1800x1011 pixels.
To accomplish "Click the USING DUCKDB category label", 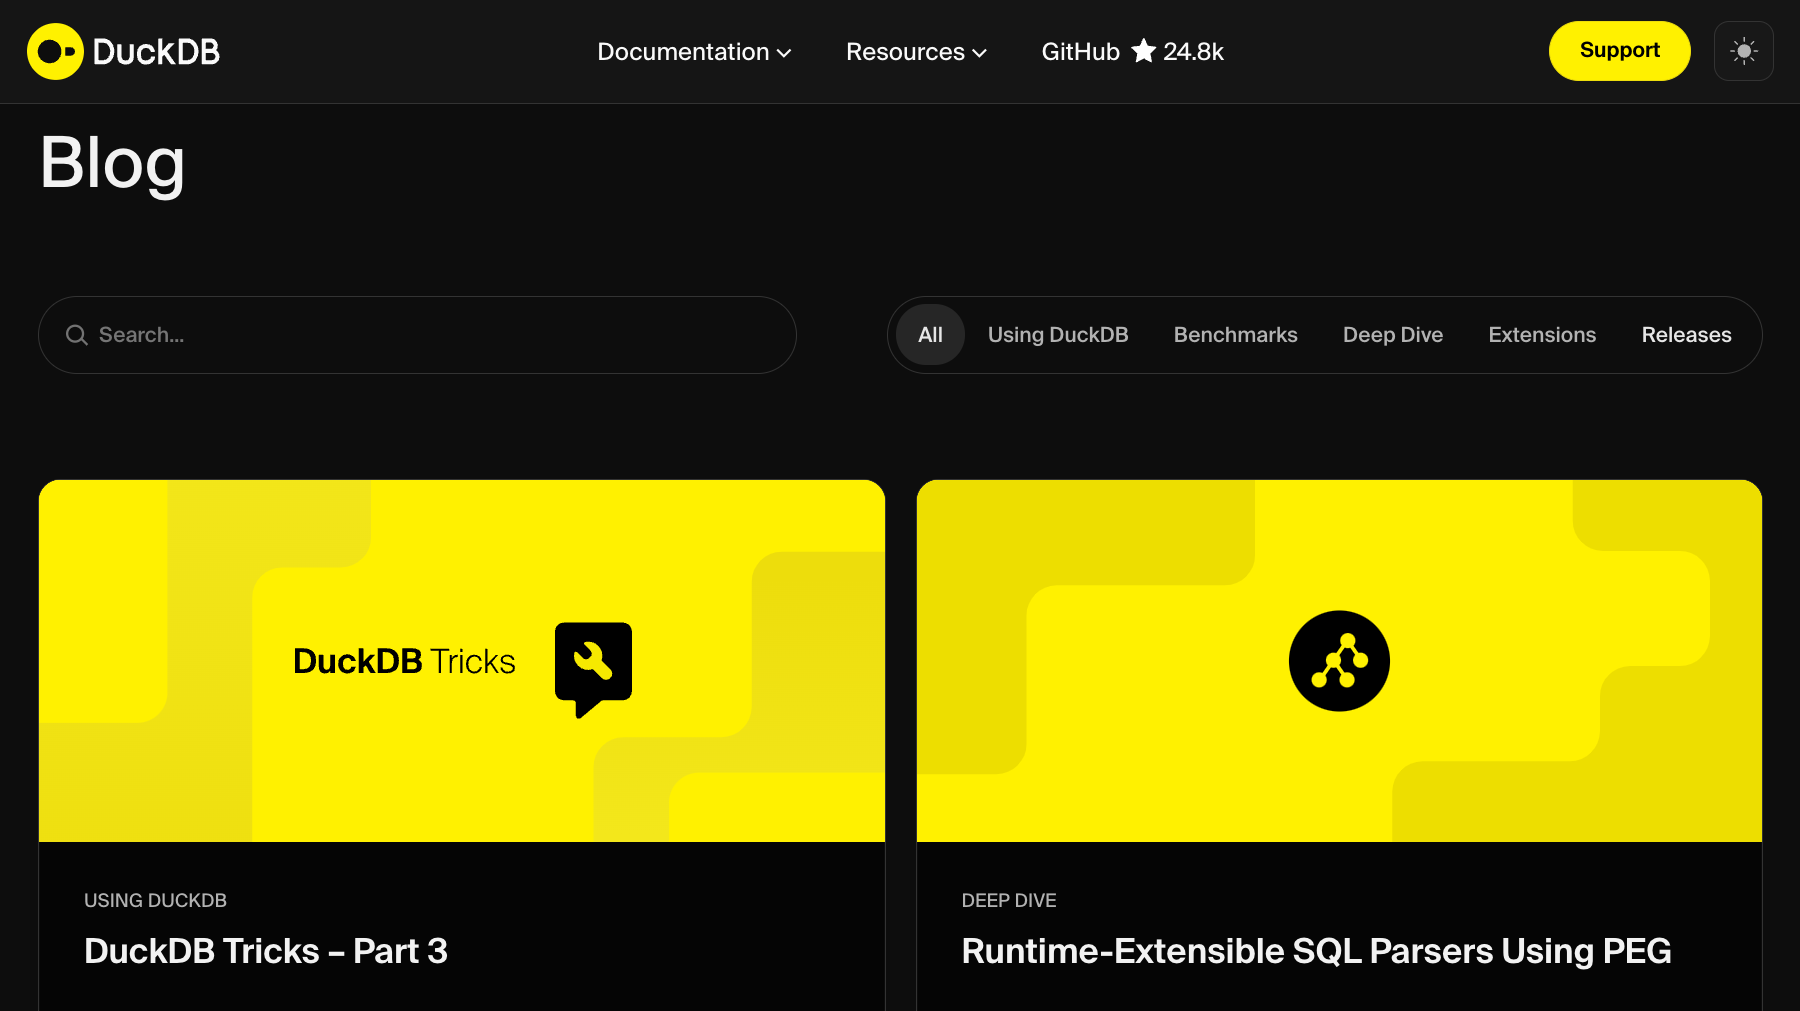I will [155, 901].
